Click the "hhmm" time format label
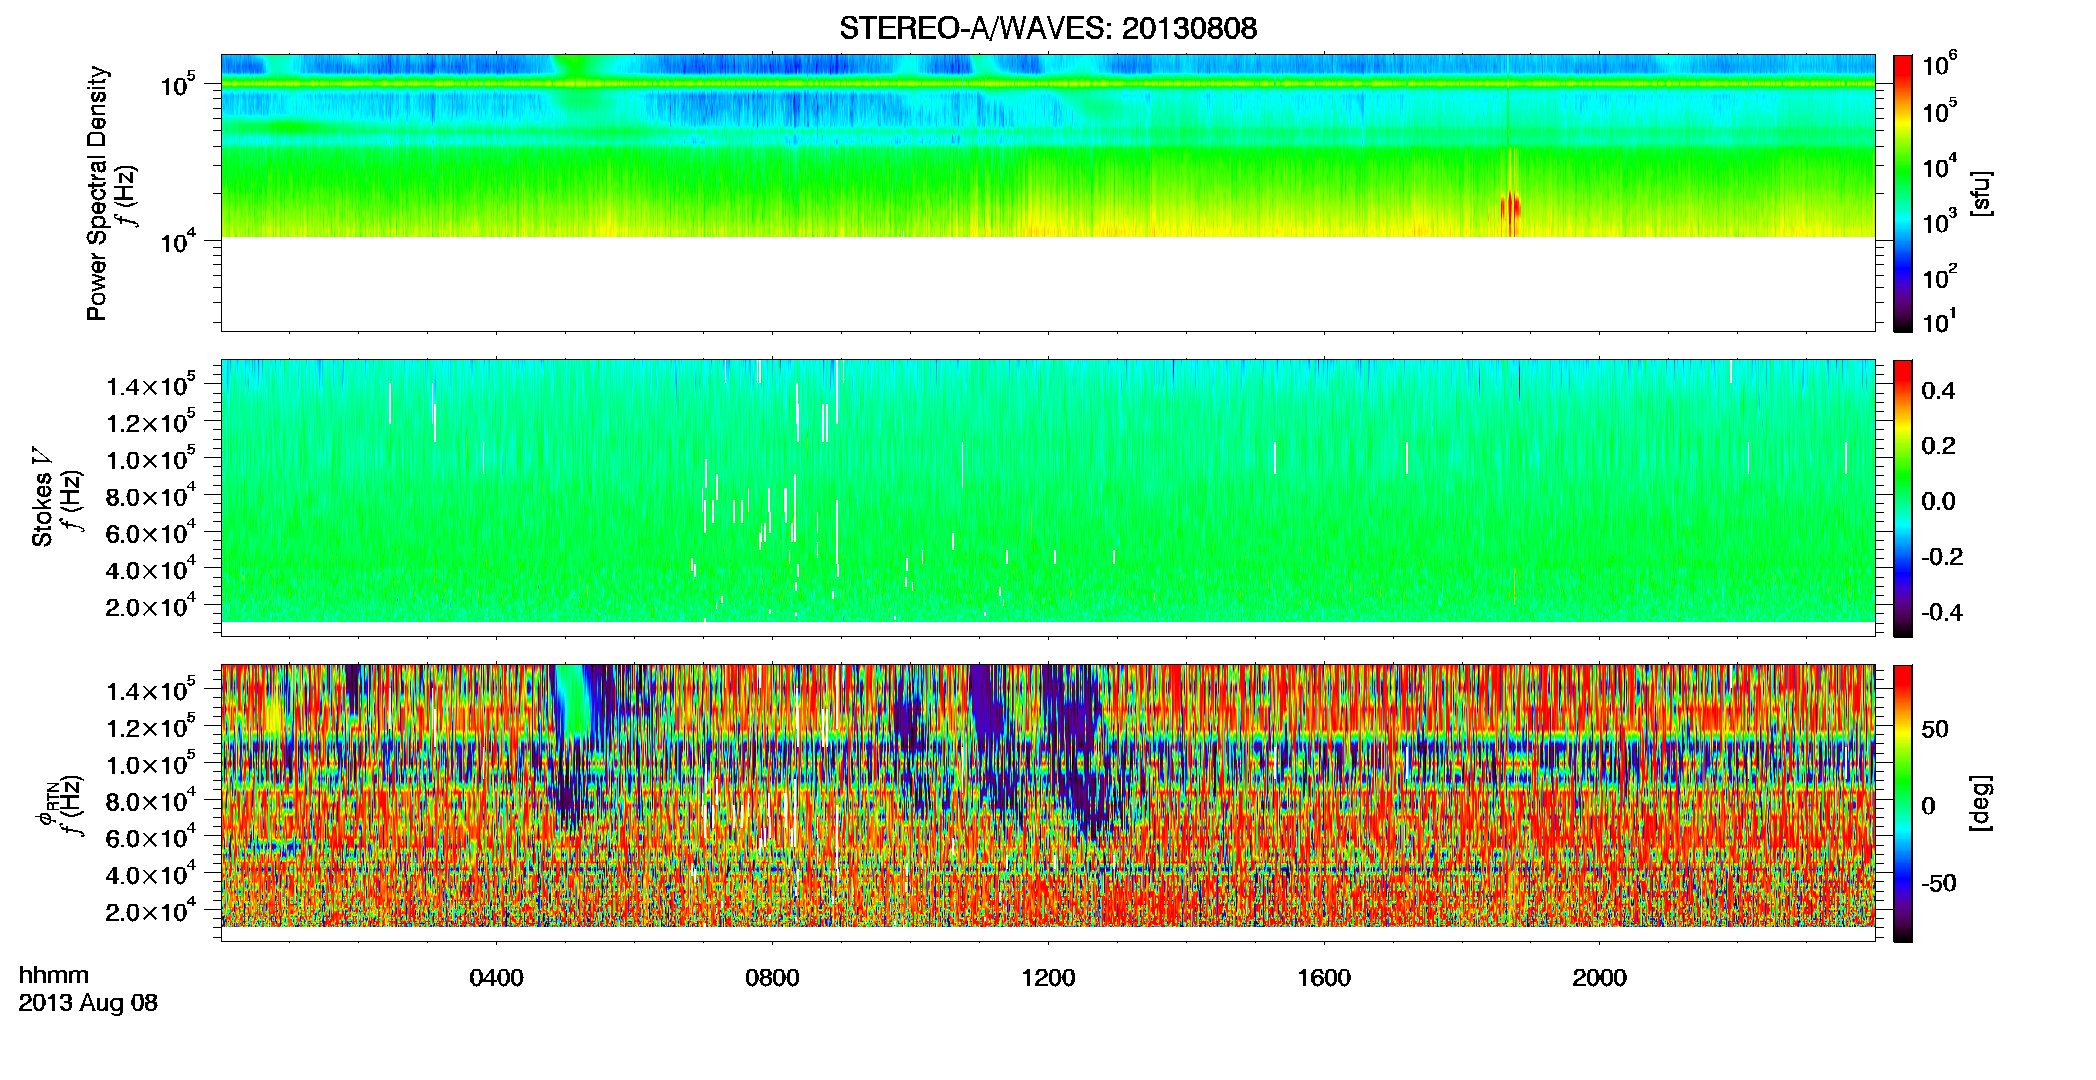Image resolution: width=2096 pixels, height=1080 pixels. coord(54,976)
